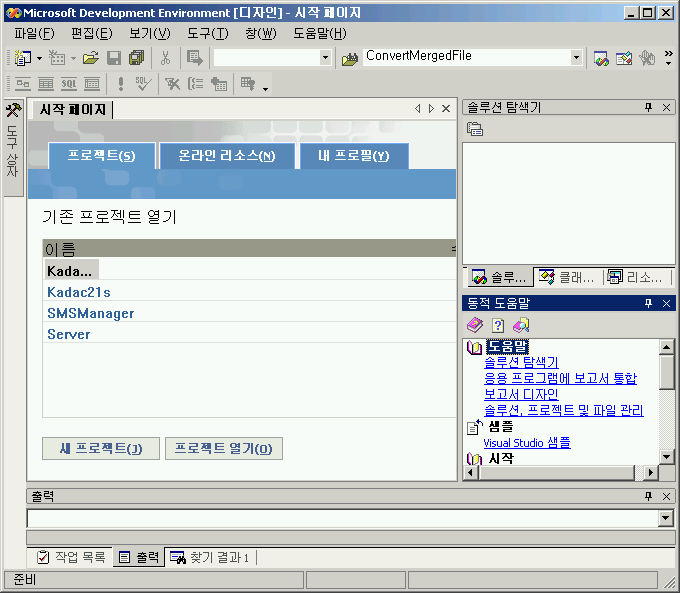The height and width of the screenshot is (593, 680).
Task: Select the 작업 목록 bottom tab
Action: (72, 557)
